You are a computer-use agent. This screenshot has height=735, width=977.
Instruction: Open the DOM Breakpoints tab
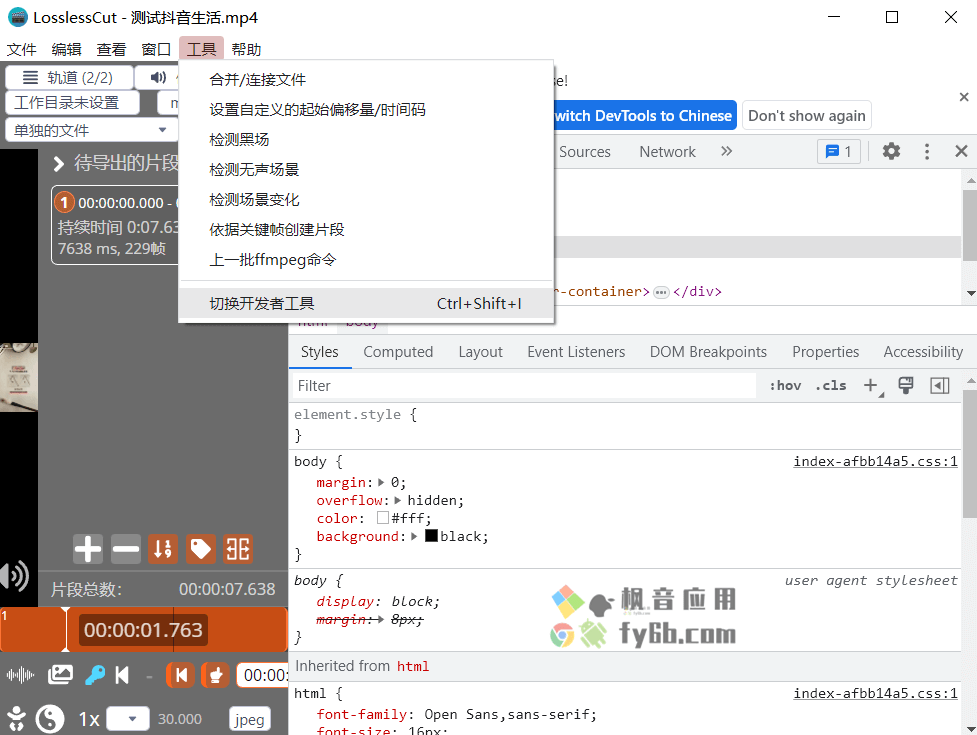[708, 352]
